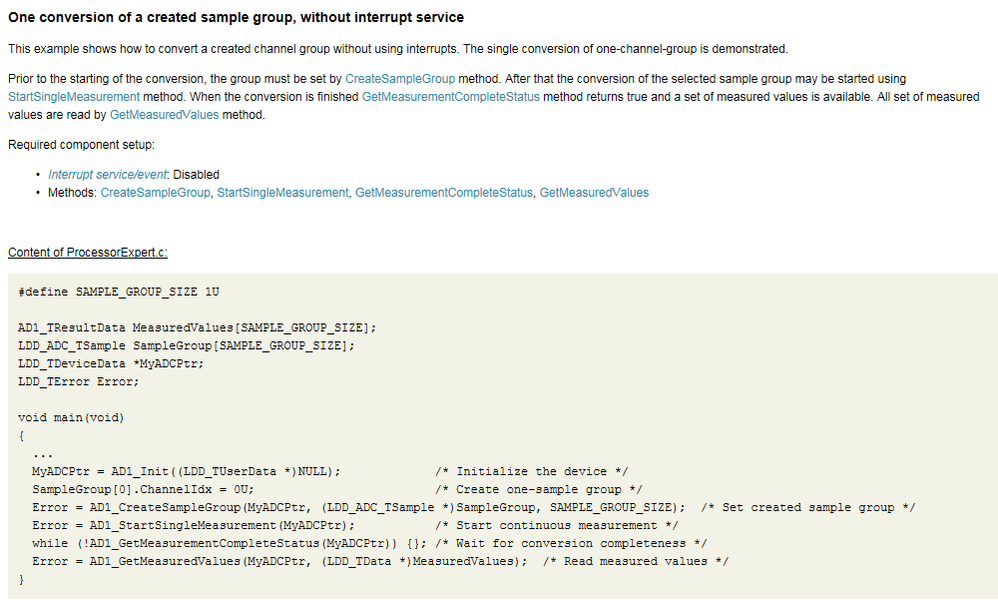Follow StartSingleMeasurement link in the description paragraph
This screenshot has width=998, height=611.
[x=73, y=96]
